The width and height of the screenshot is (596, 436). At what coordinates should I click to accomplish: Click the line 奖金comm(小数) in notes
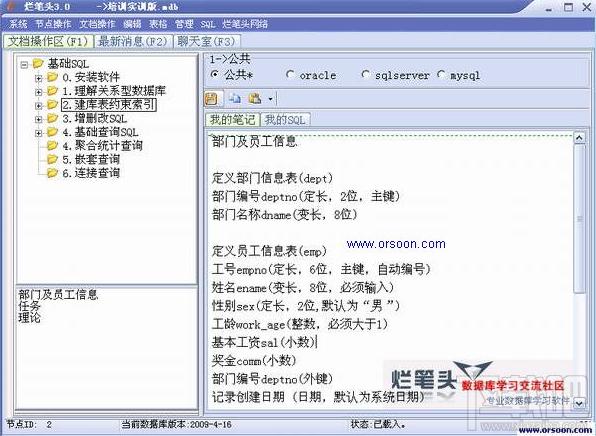[x=254, y=361]
